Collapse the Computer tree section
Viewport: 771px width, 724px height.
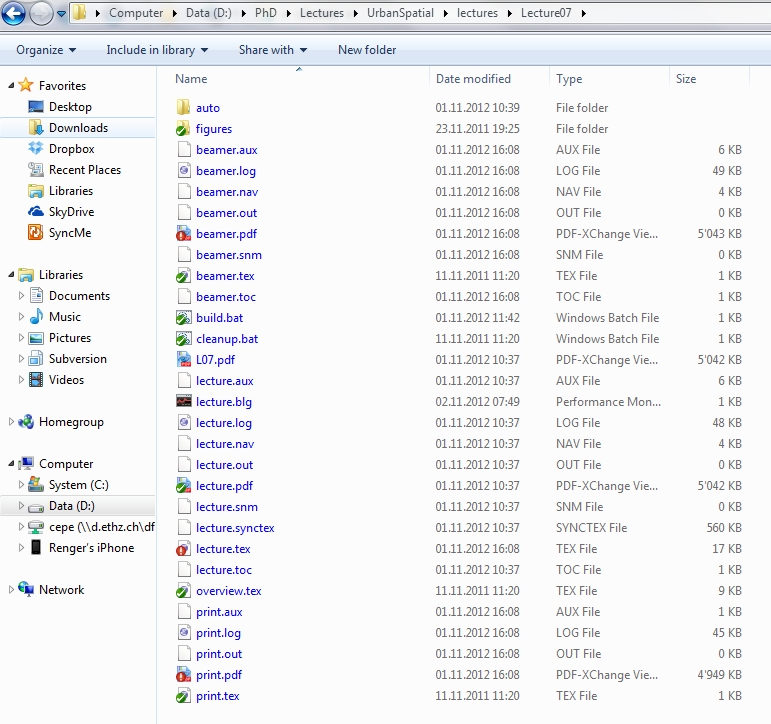pyautogui.click(x=11, y=463)
